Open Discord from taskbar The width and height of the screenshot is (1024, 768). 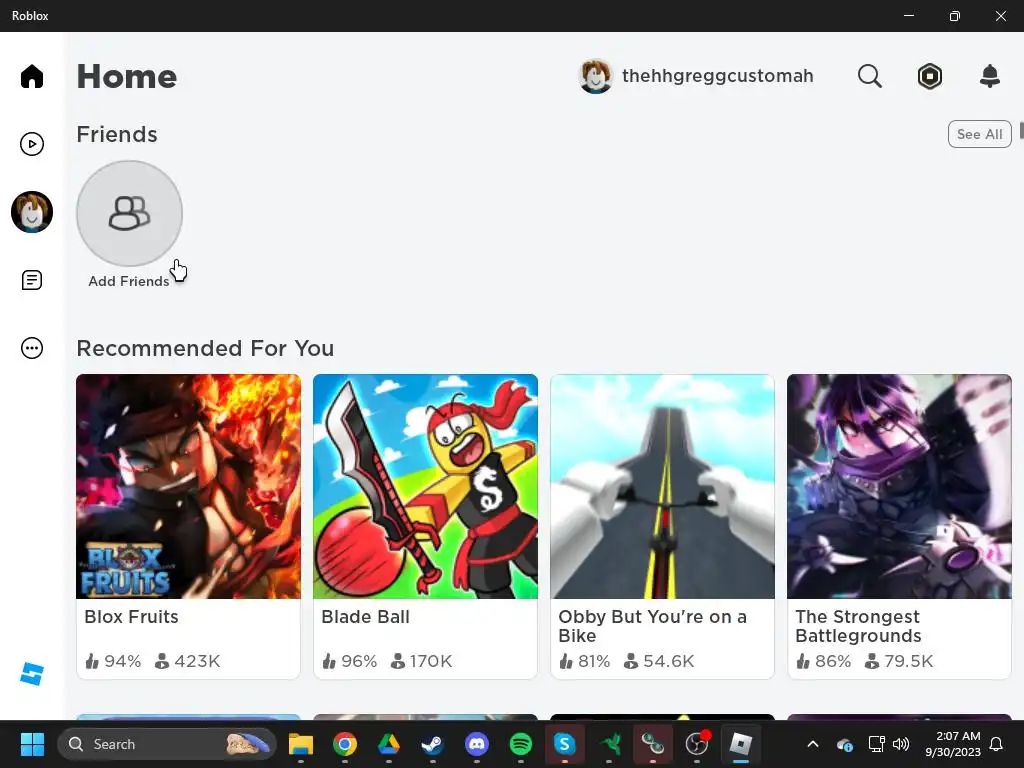[x=477, y=744]
